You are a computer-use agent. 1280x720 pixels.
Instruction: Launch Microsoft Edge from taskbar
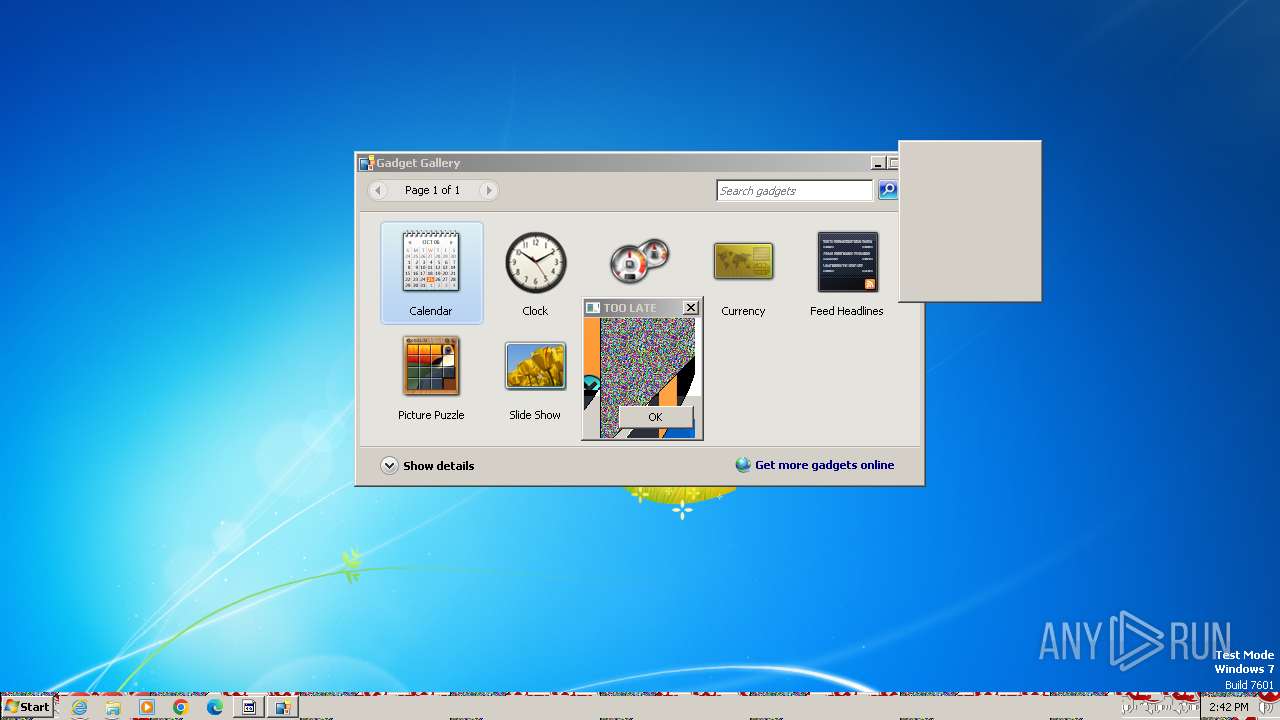coord(215,707)
